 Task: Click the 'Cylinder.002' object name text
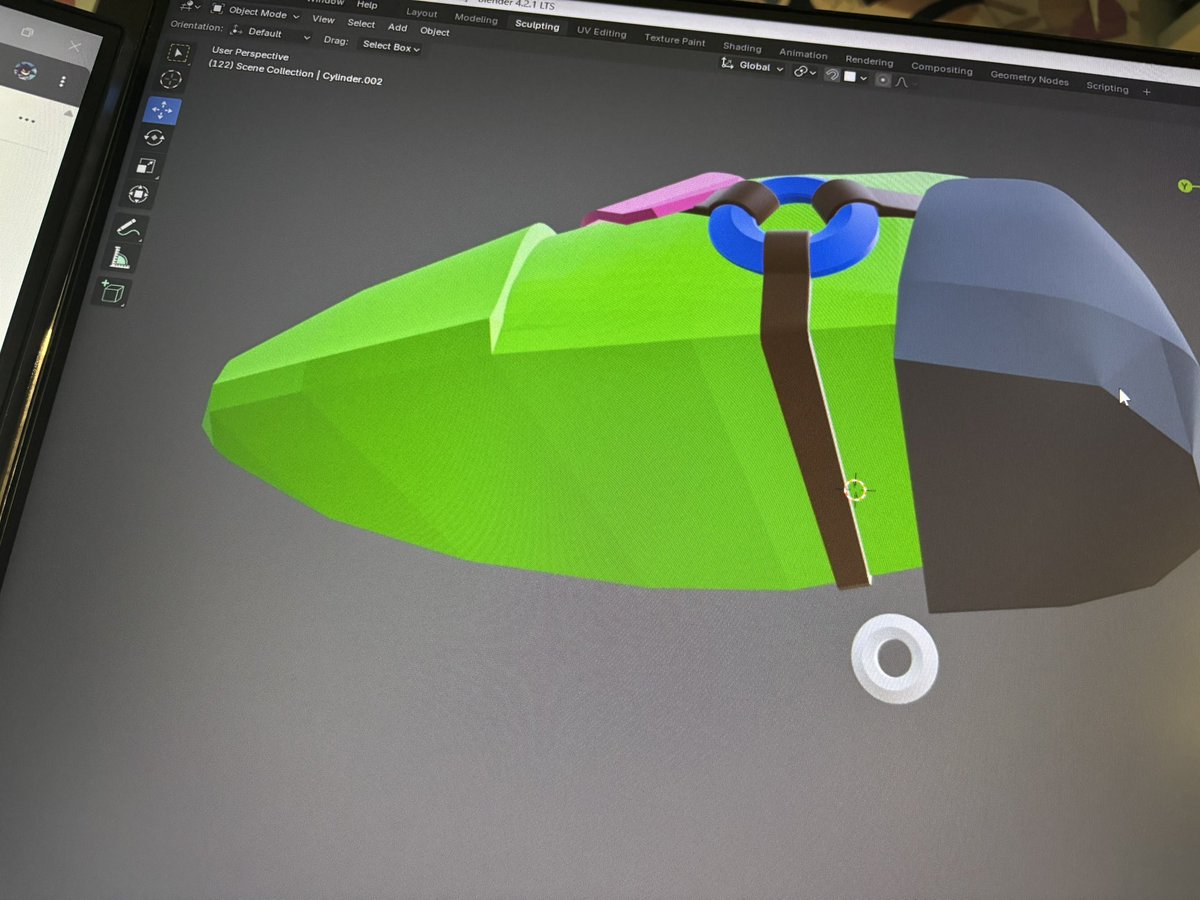tap(352, 77)
